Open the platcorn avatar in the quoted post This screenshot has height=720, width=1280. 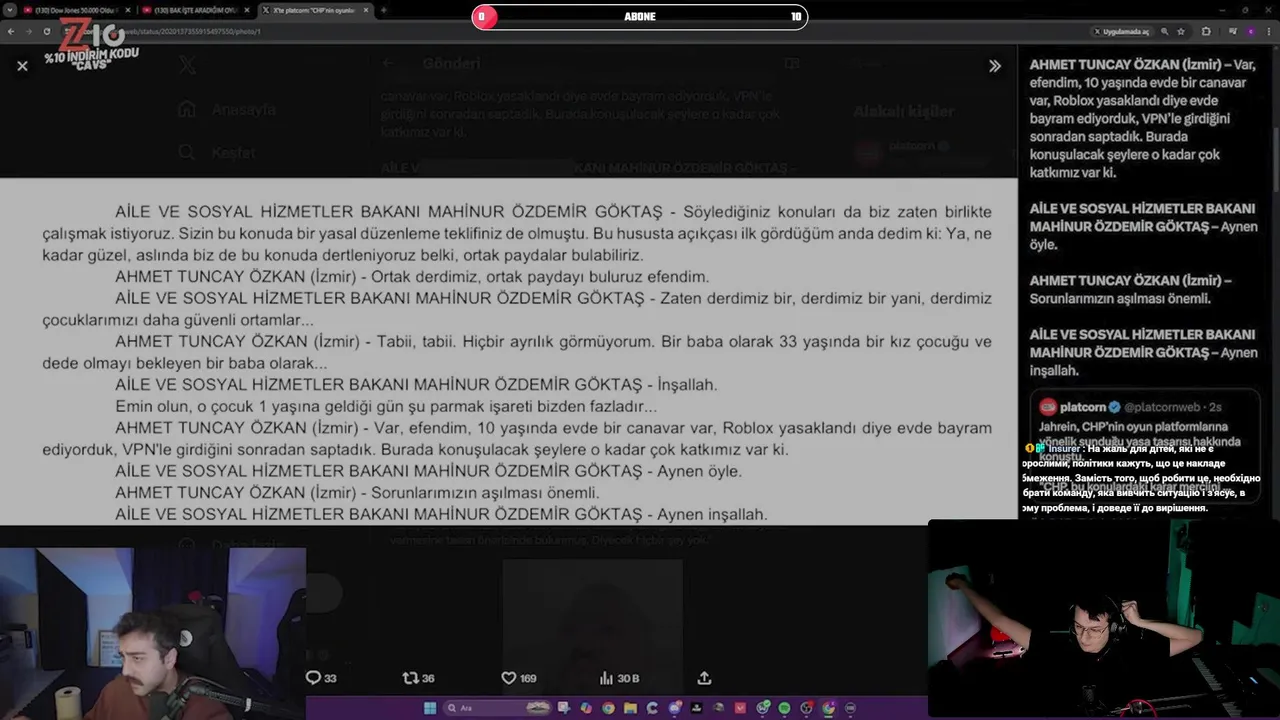coord(1048,407)
